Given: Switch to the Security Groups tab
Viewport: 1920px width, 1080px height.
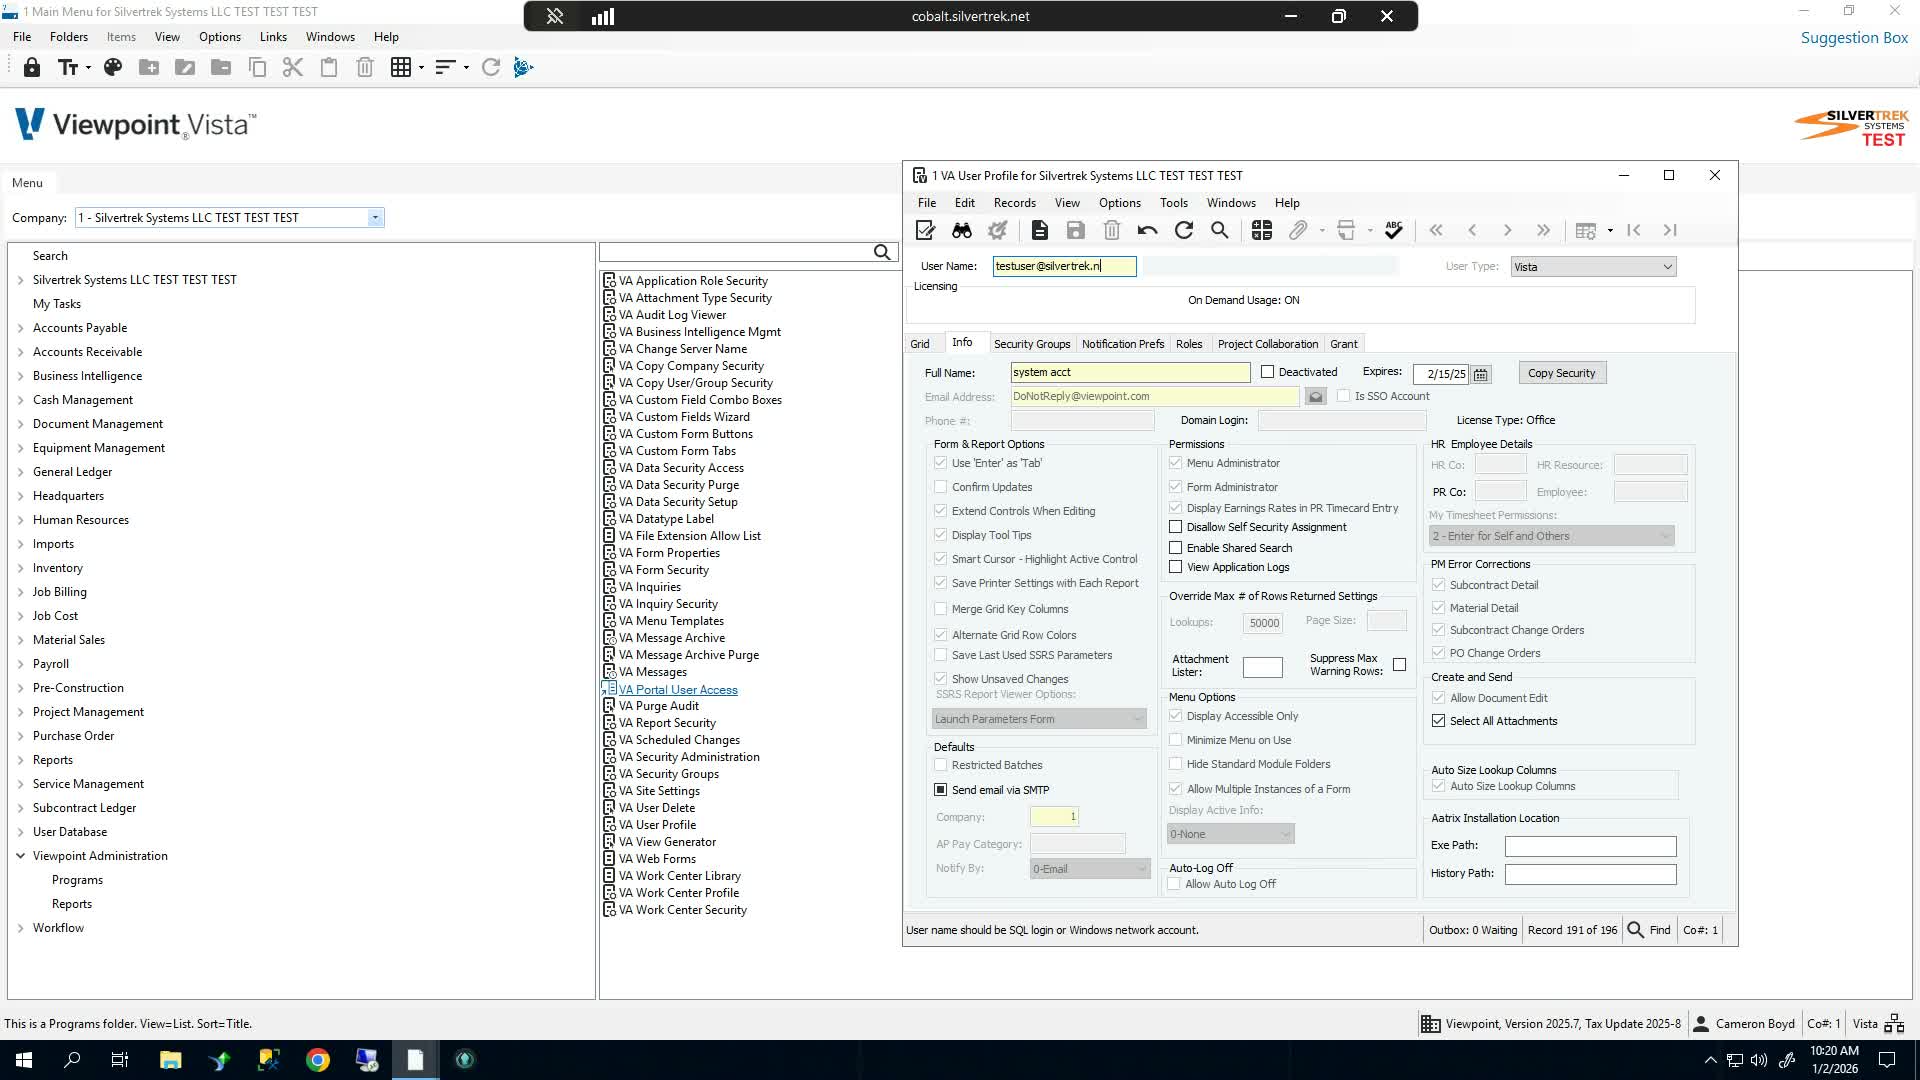Looking at the screenshot, I should tap(1032, 344).
